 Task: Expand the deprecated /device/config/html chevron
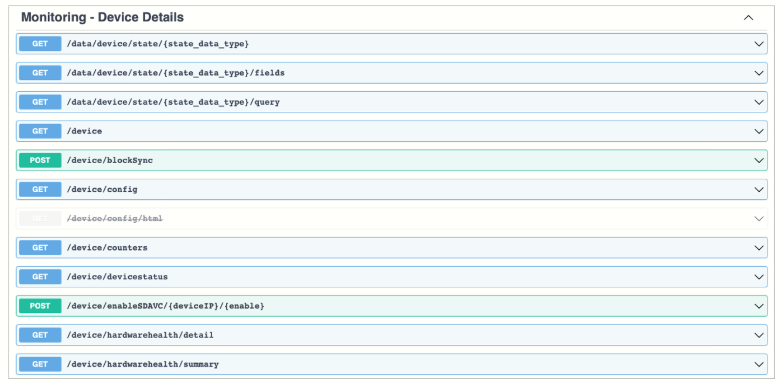(x=759, y=218)
